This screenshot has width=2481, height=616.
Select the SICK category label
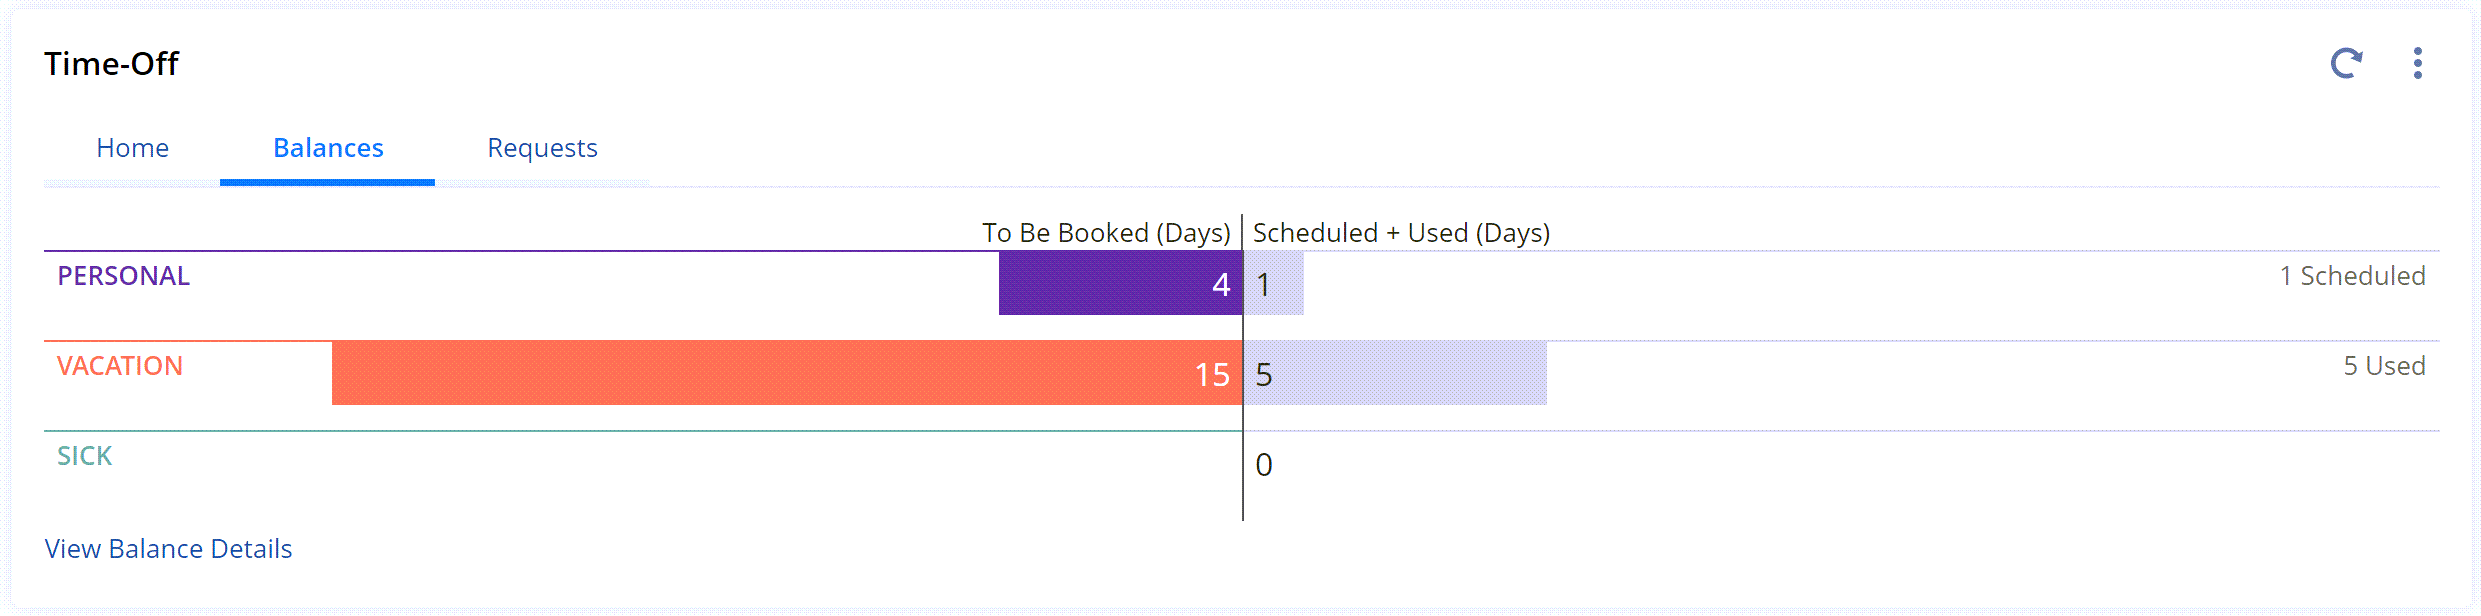[x=84, y=455]
